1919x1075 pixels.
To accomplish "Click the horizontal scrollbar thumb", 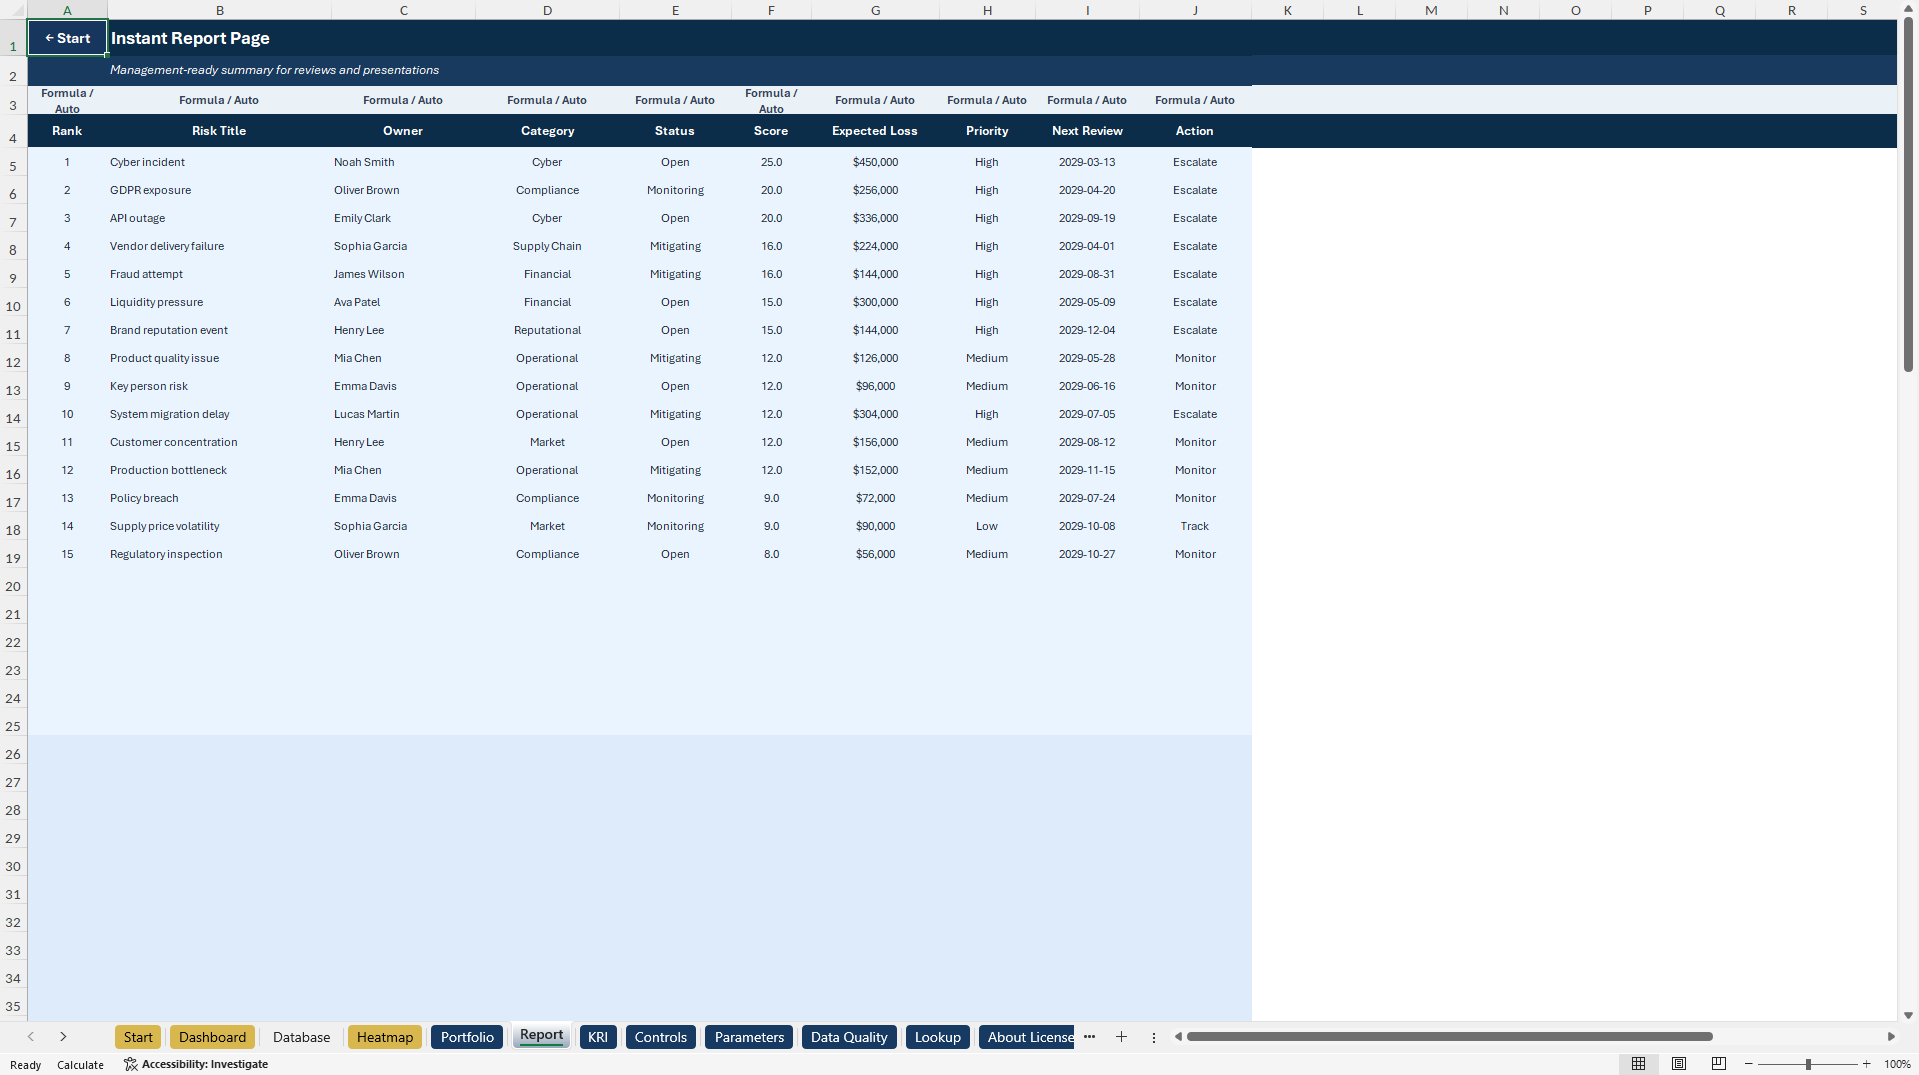I will tap(1449, 1037).
